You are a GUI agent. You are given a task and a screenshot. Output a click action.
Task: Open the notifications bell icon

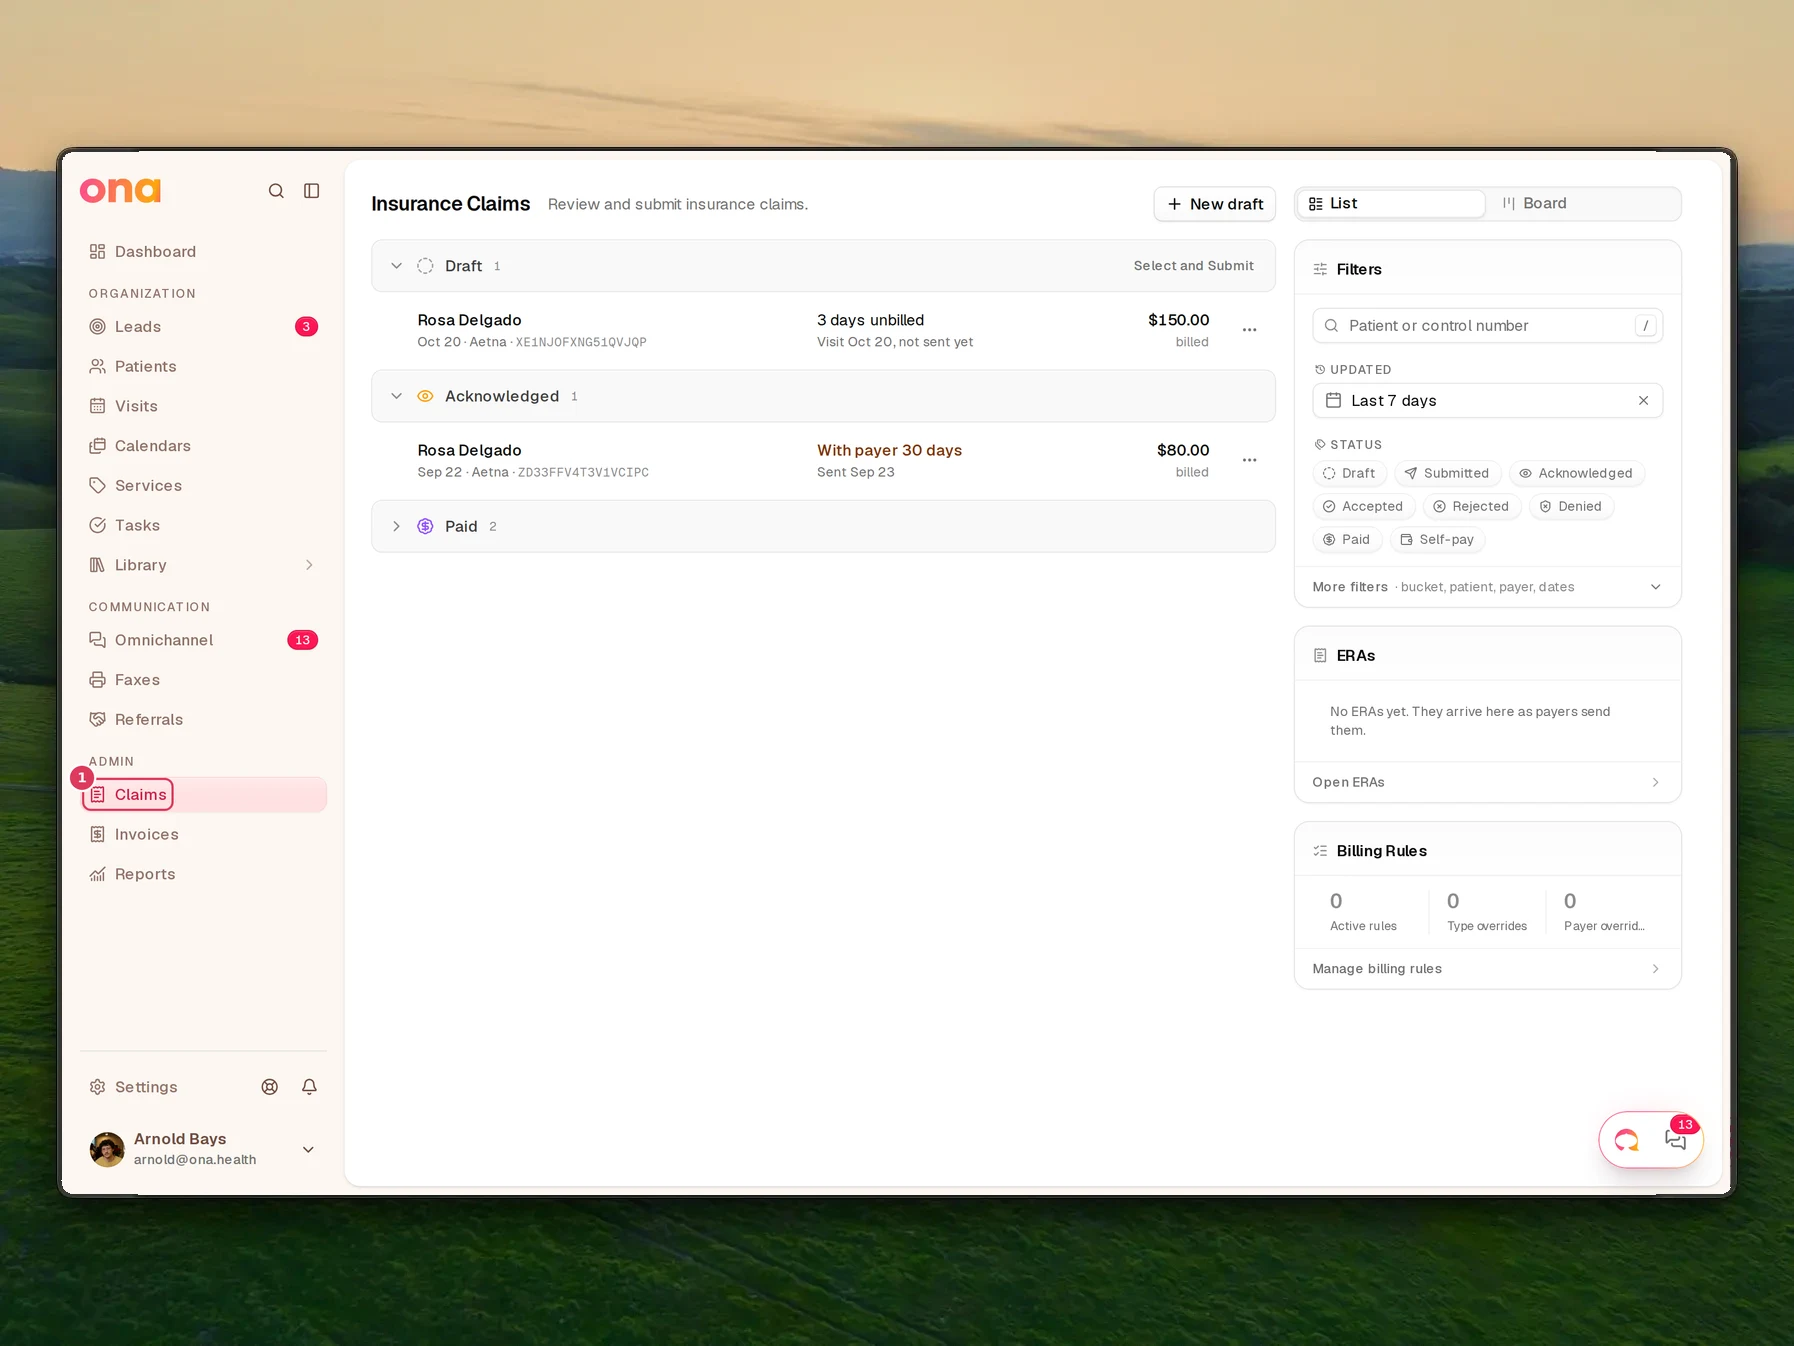point(310,1087)
